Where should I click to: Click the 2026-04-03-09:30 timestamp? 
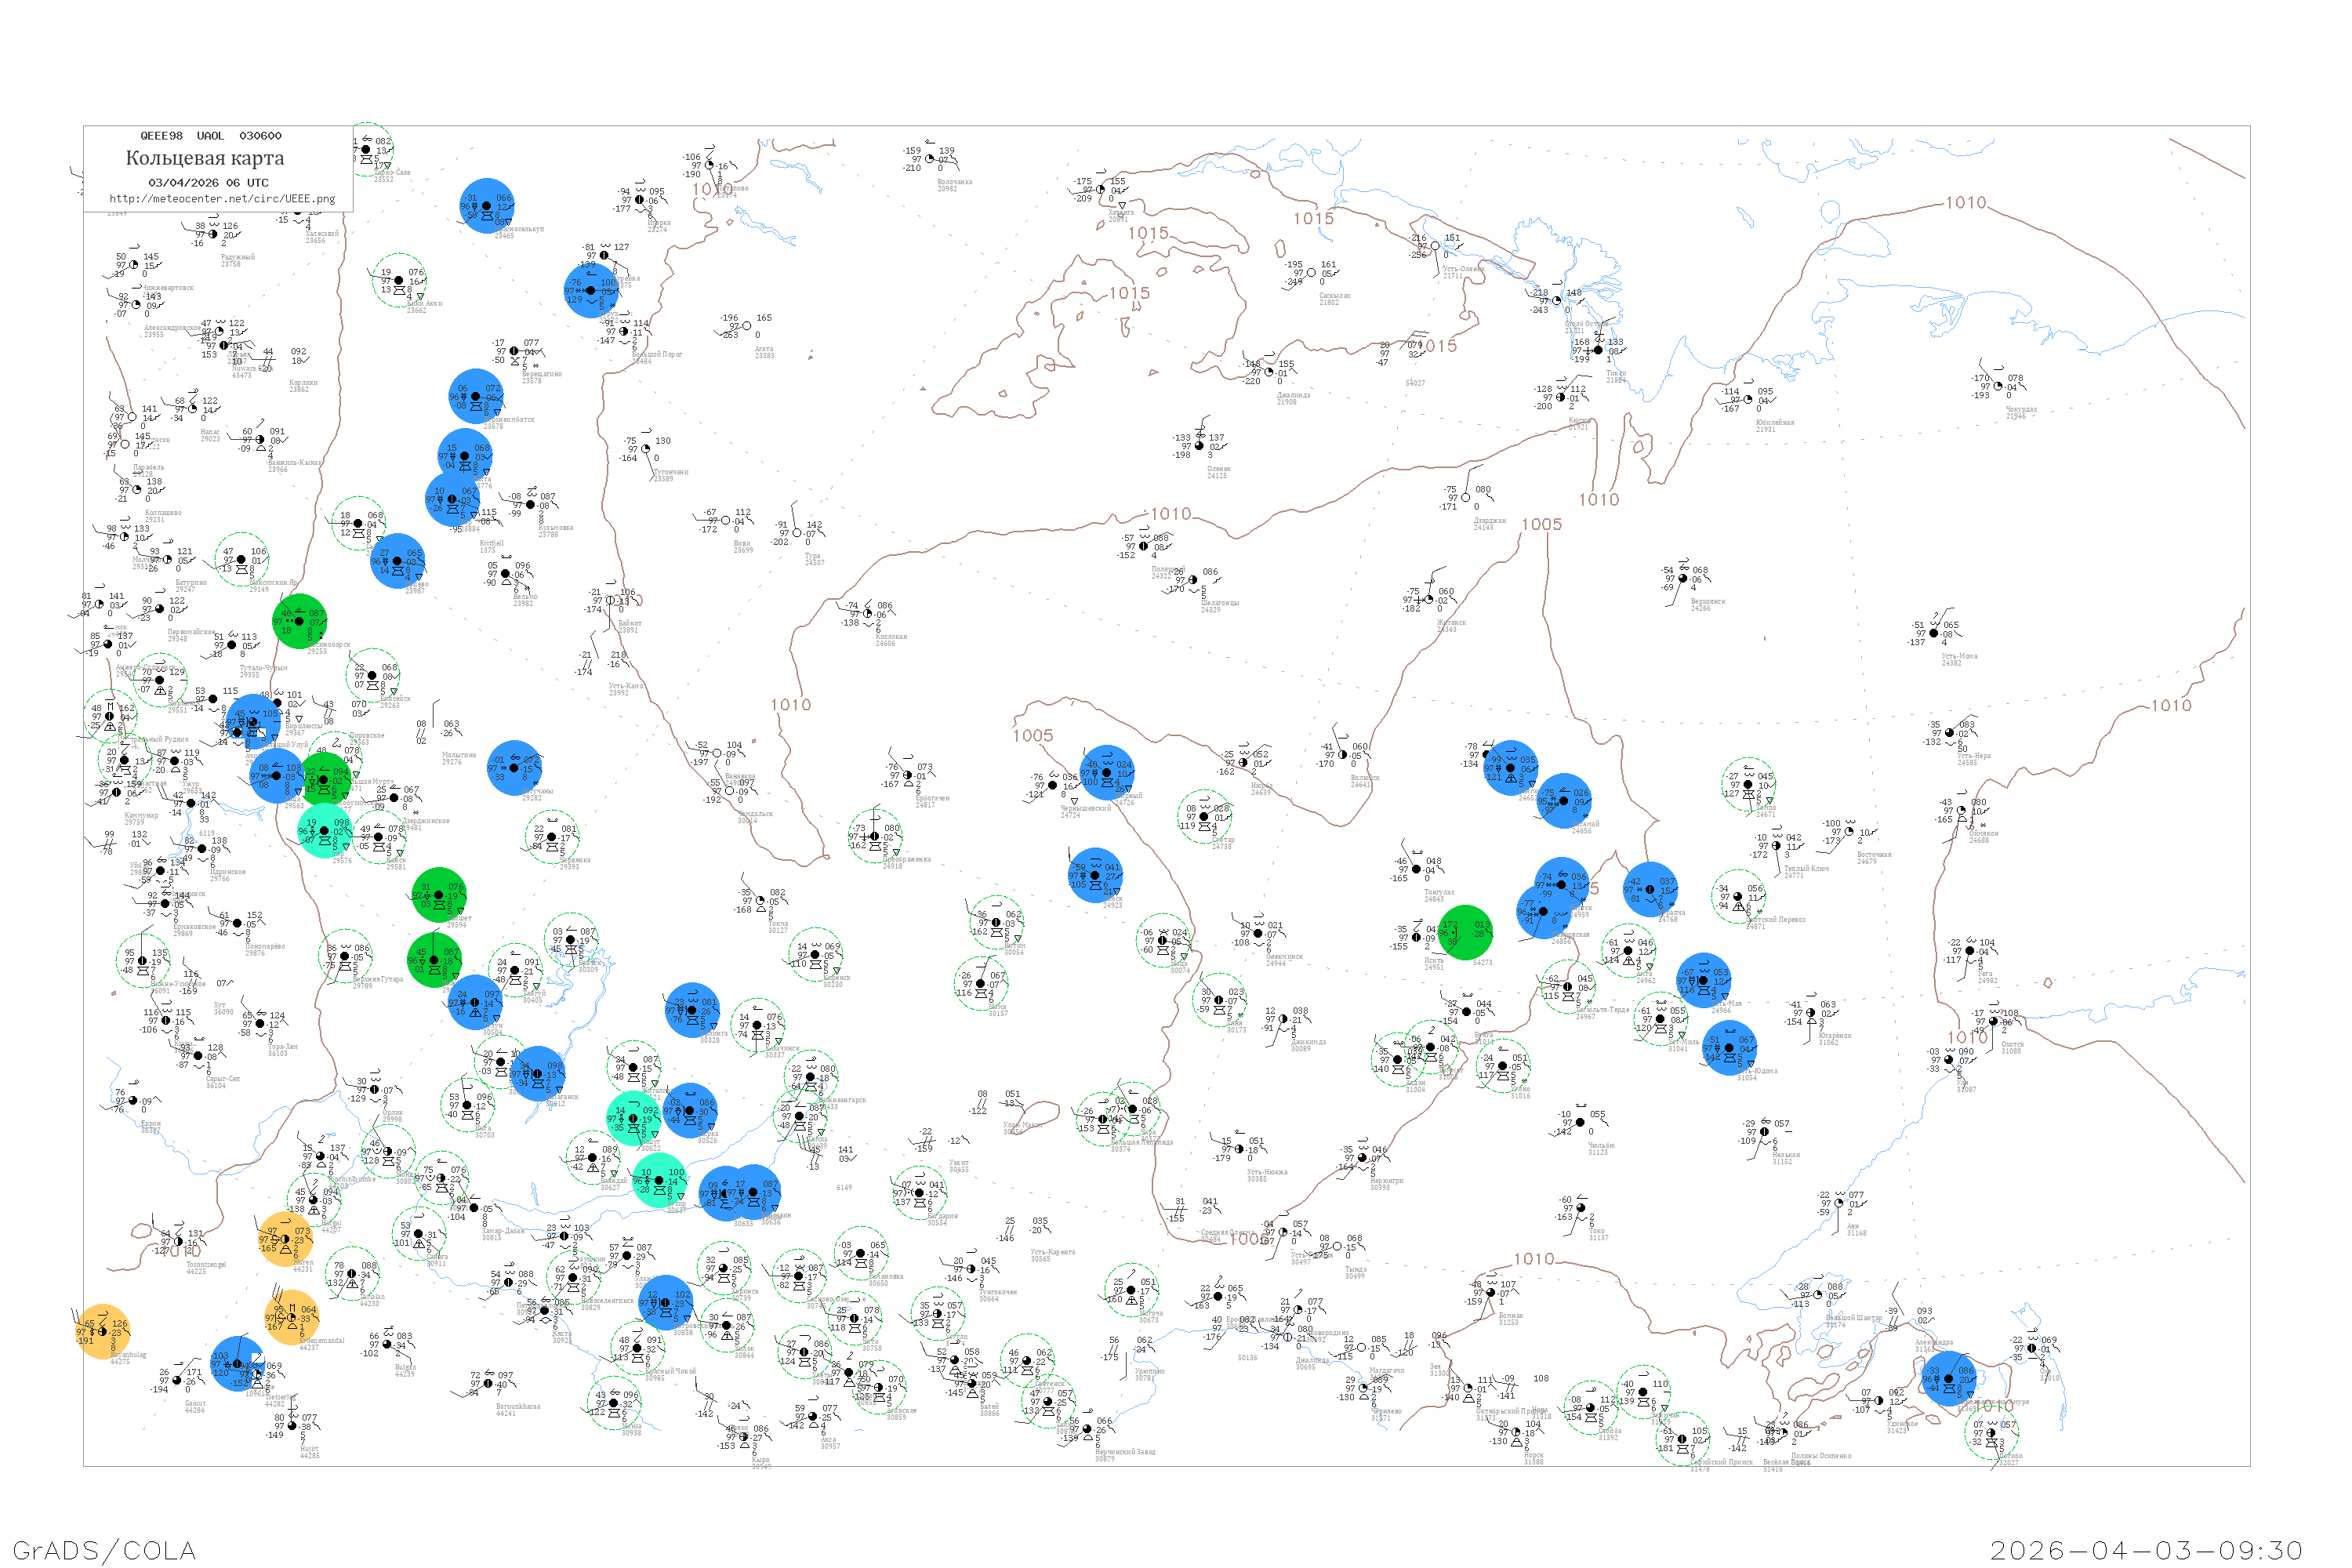point(2146,1550)
